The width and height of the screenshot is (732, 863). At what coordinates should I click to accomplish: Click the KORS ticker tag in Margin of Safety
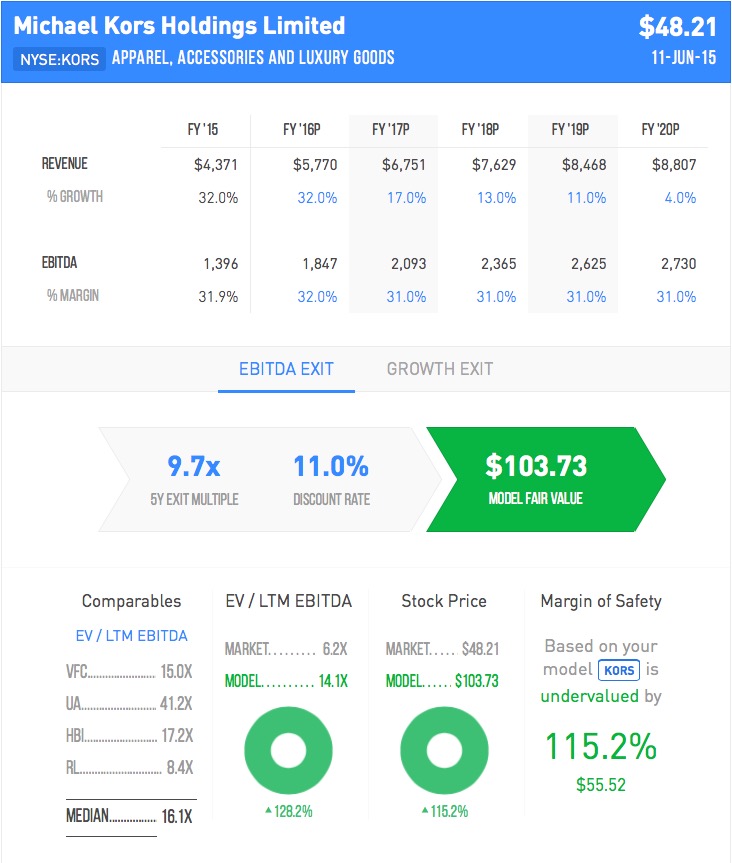(x=619, y=670)
